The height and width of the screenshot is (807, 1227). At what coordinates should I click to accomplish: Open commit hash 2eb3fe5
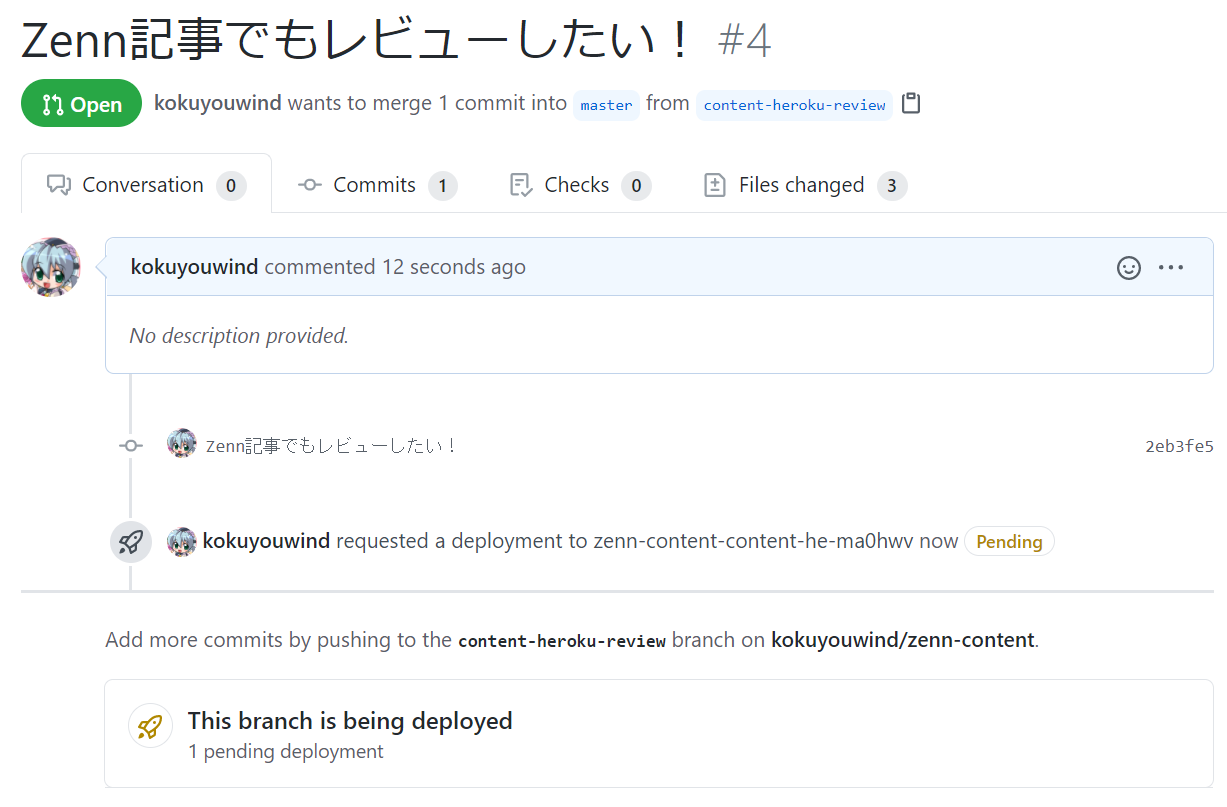1179,446
